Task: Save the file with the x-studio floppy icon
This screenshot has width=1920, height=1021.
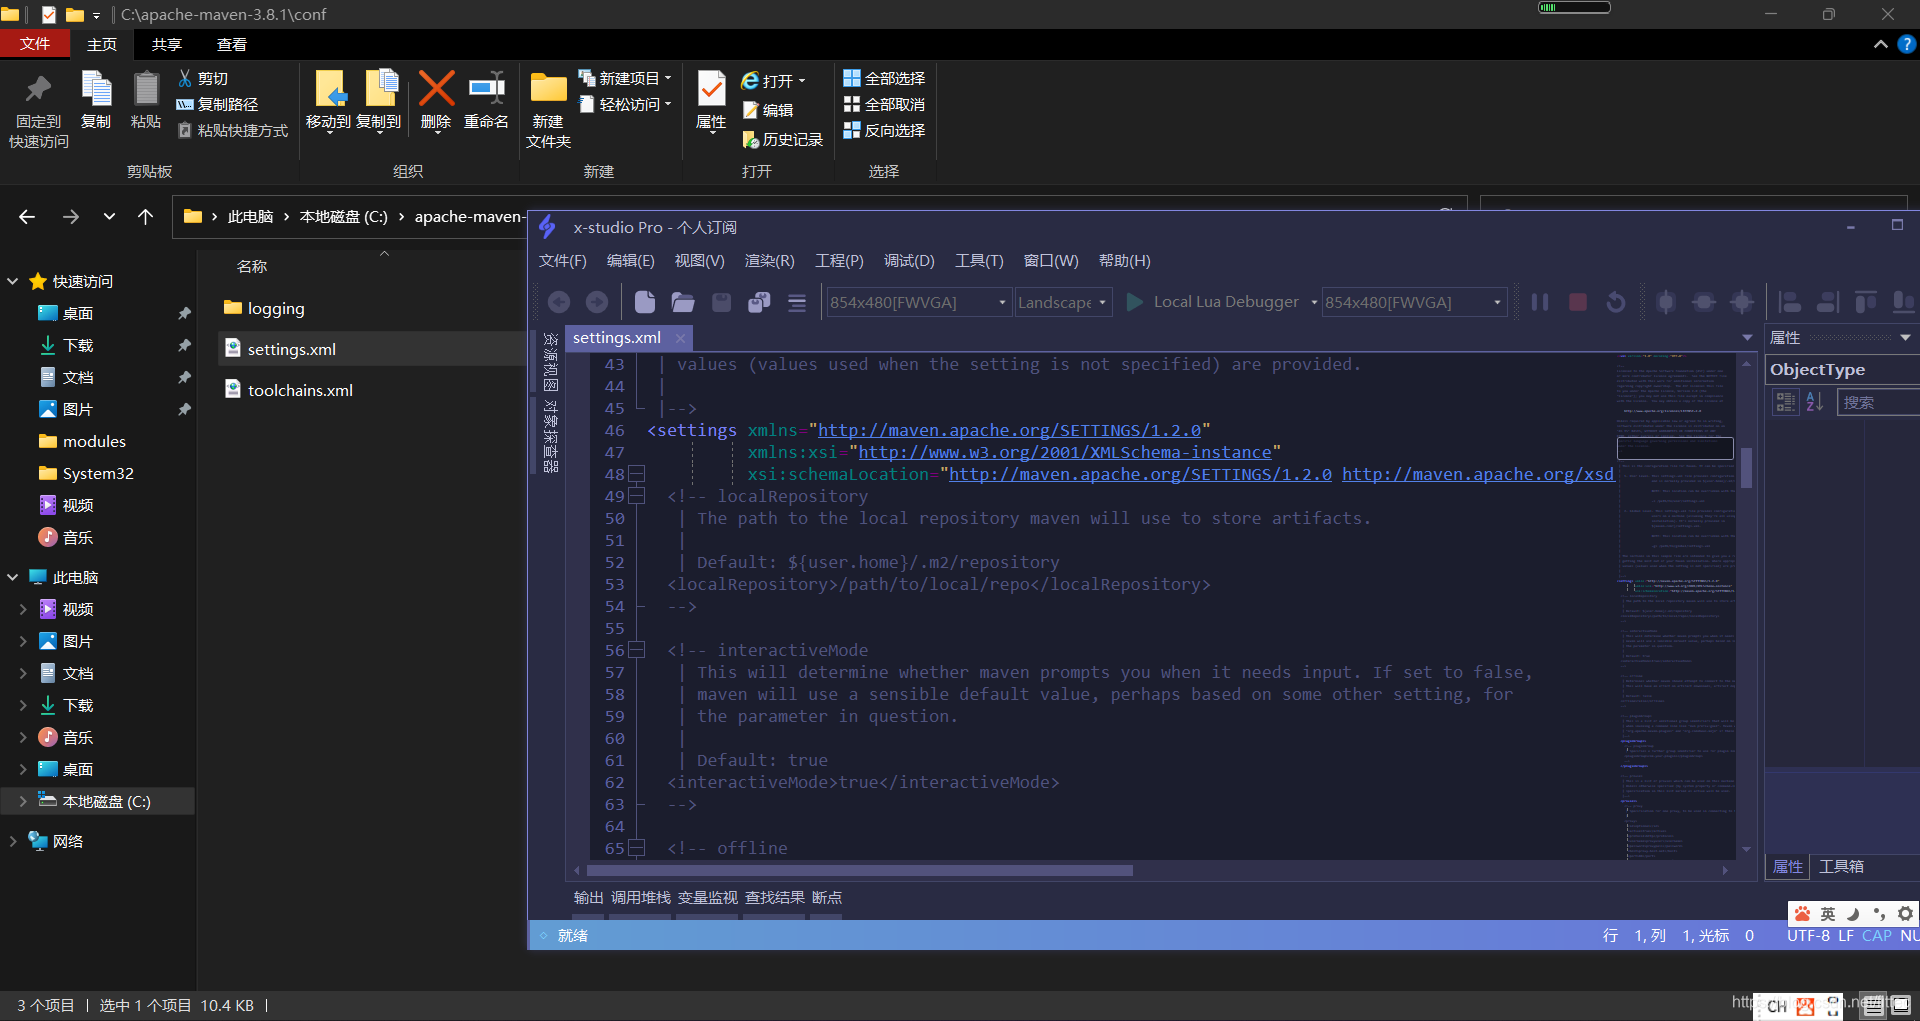Action: tap(721, 302)
